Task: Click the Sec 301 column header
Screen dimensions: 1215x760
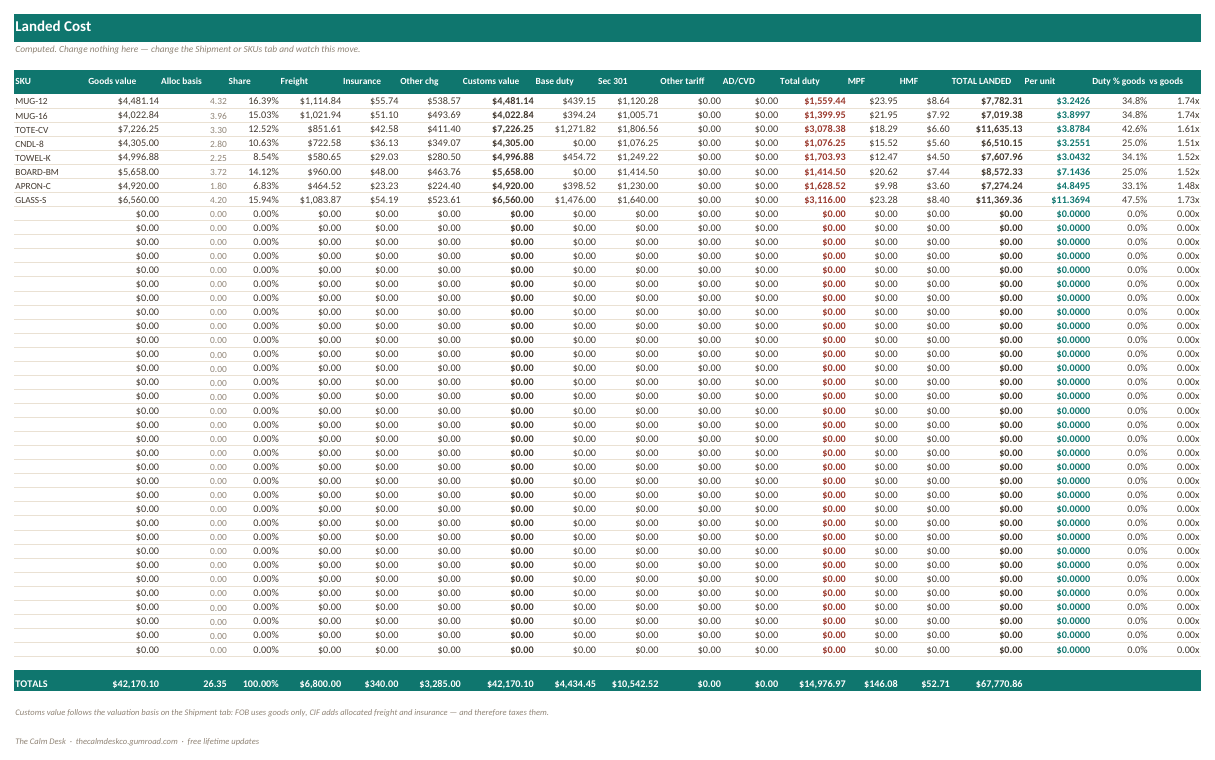Action: [x=612, y=80]
